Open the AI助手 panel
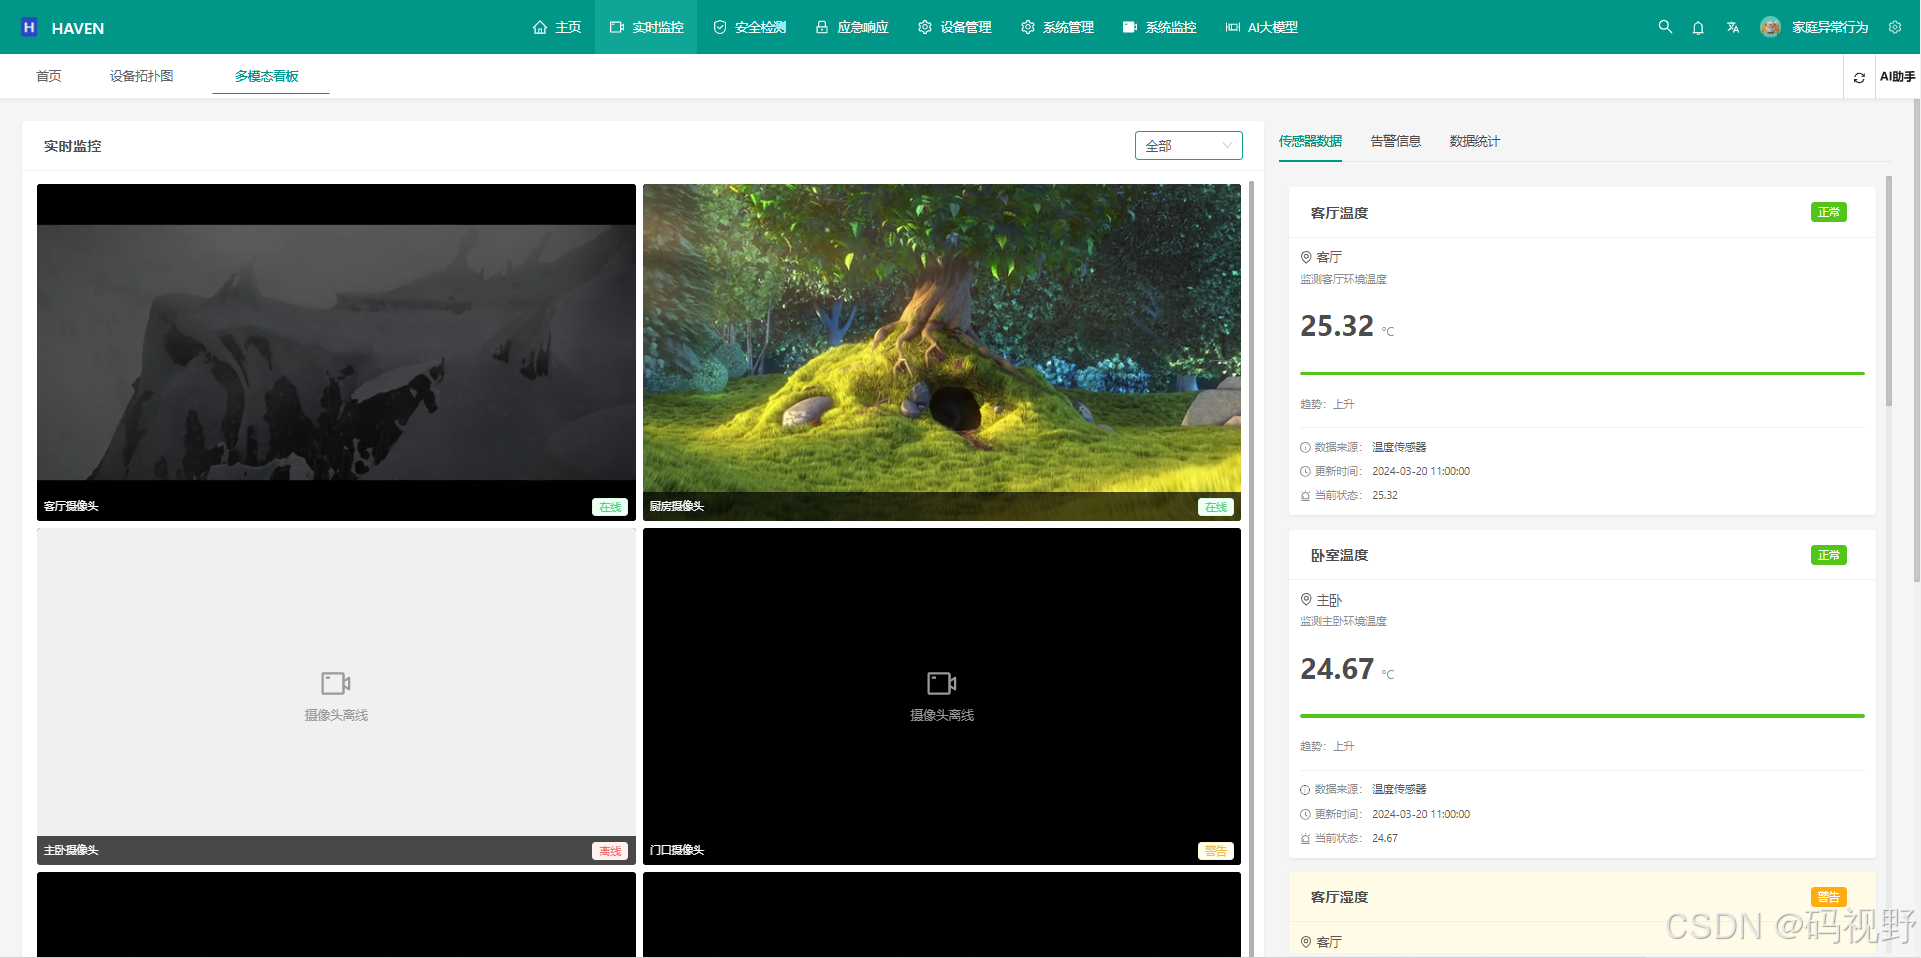 pyautogui.click(x=1897, y=76)
